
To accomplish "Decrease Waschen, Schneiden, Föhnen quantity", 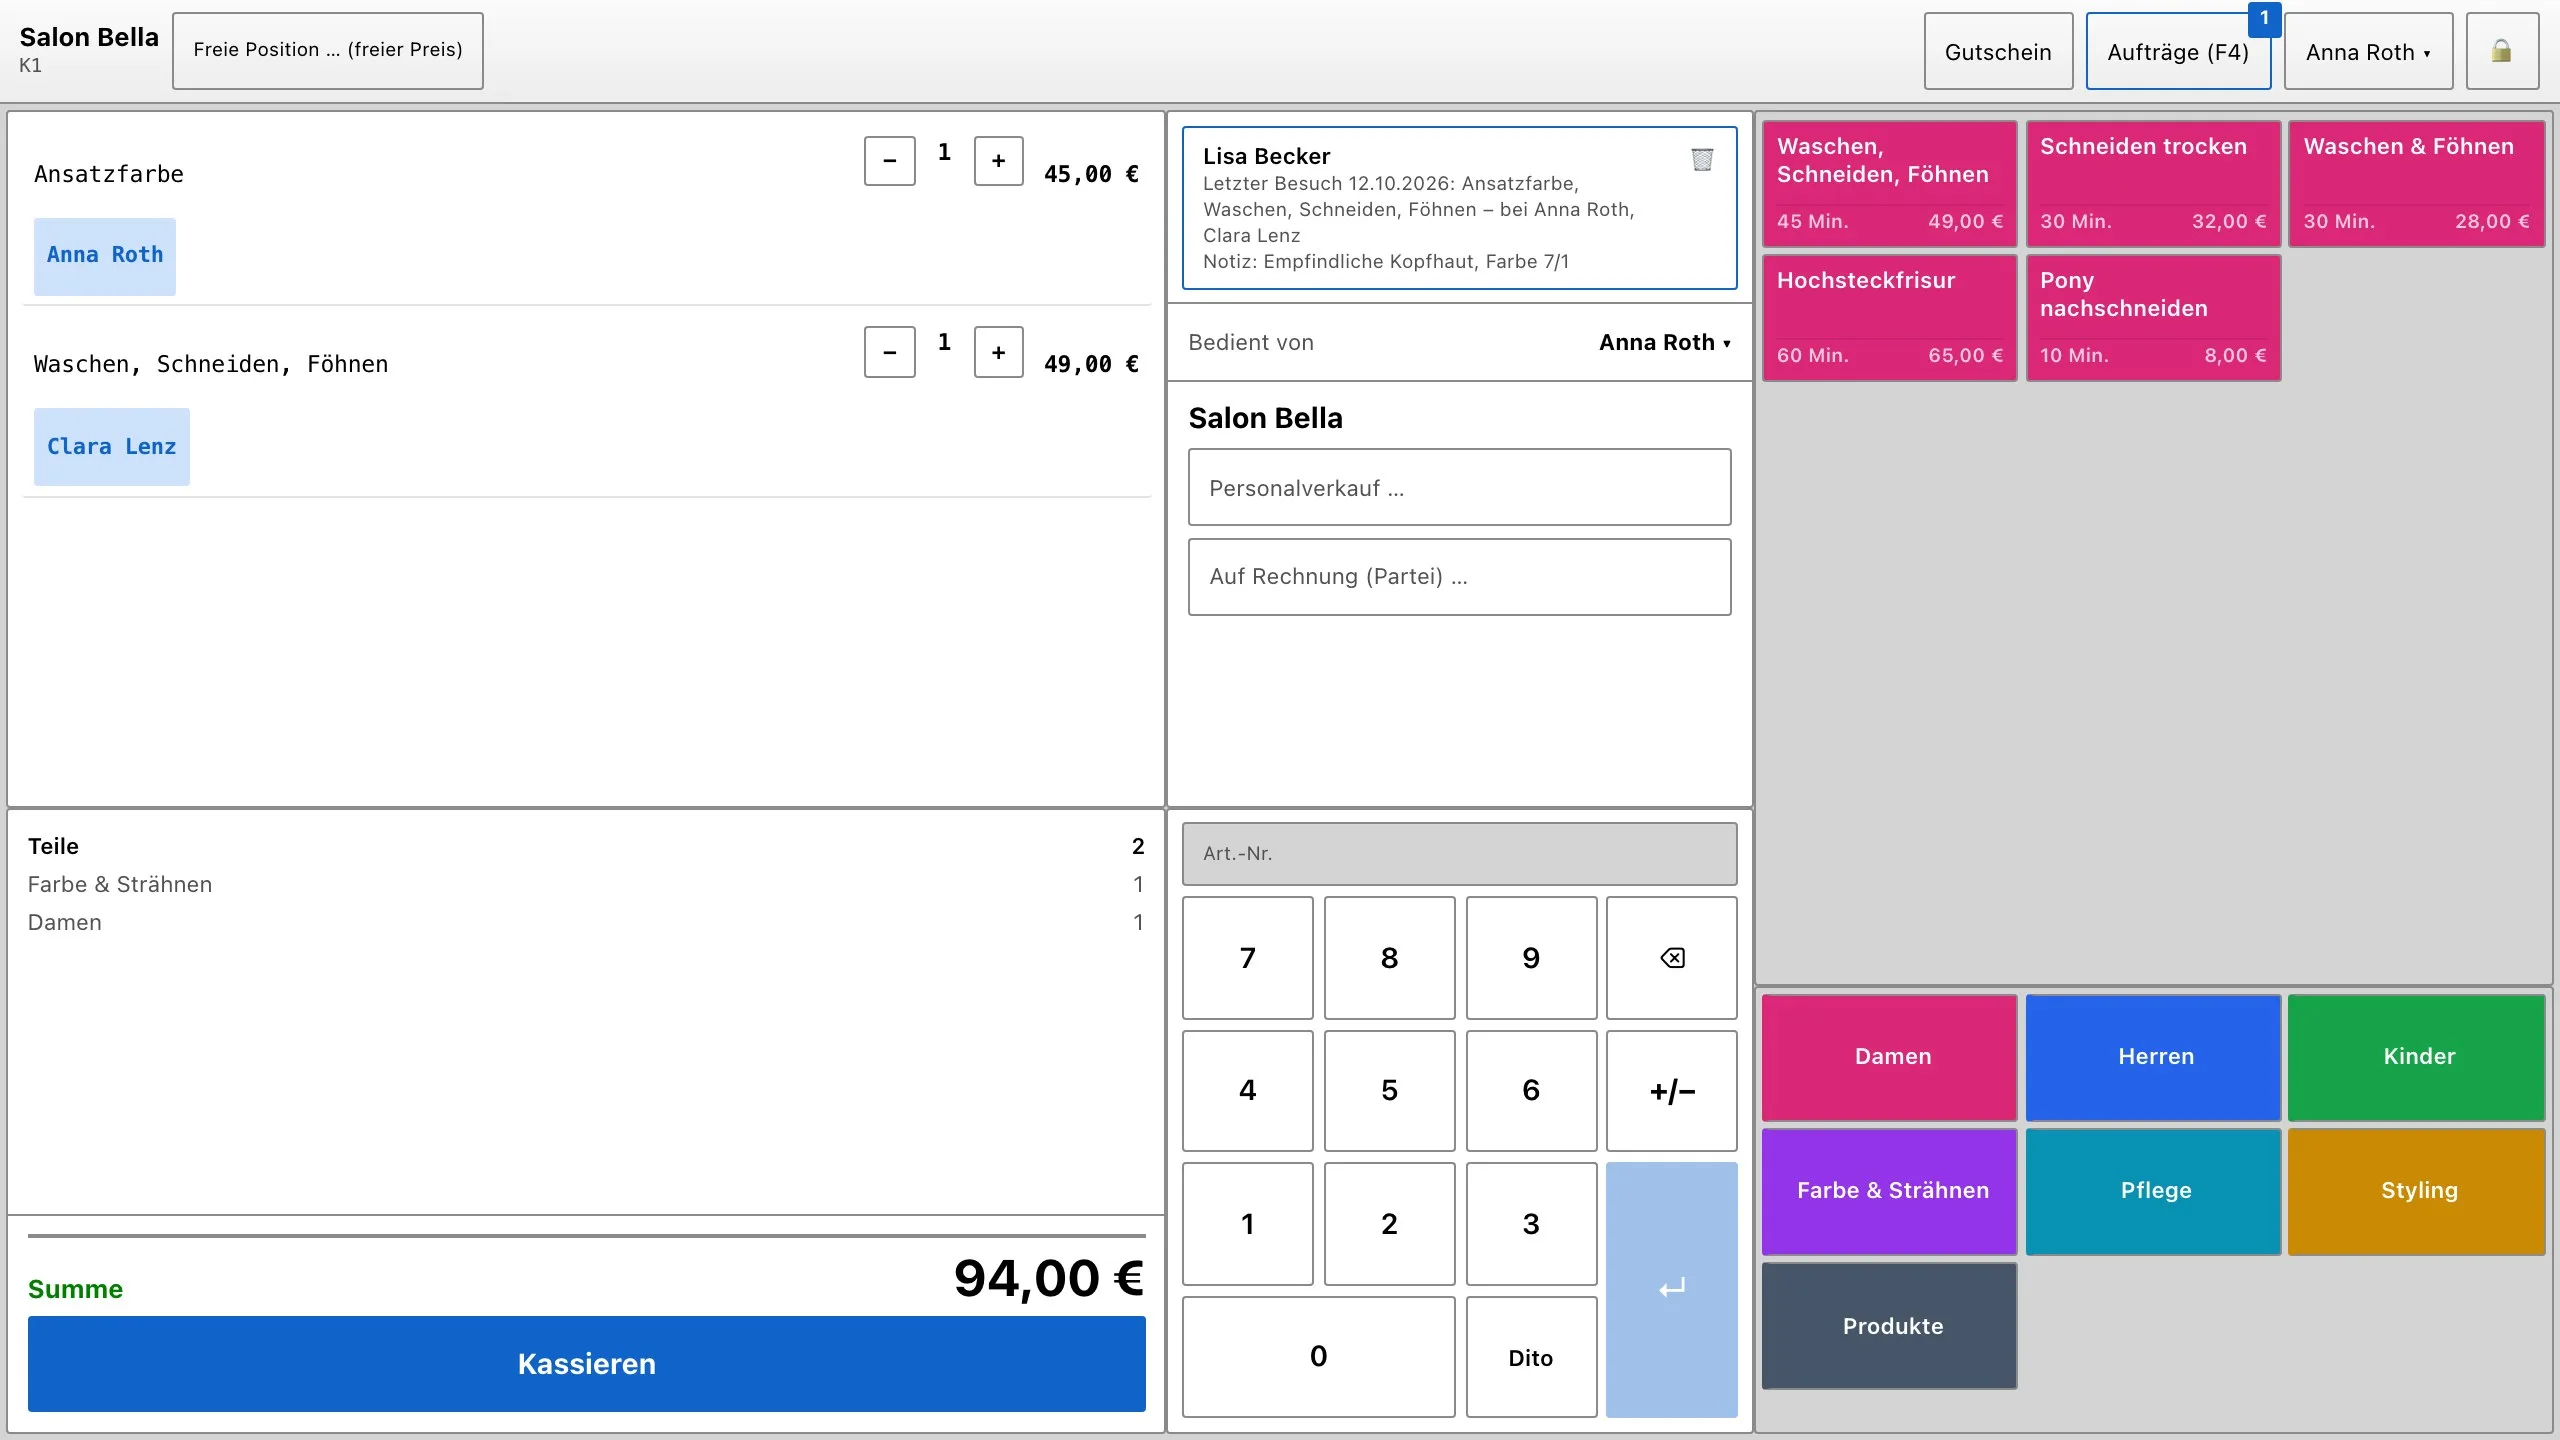I will (x=890, y=352).
